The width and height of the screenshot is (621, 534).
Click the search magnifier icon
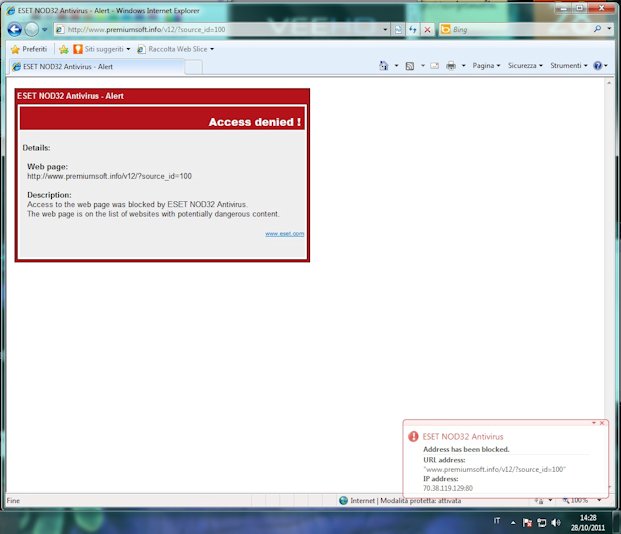pos(598,29)
